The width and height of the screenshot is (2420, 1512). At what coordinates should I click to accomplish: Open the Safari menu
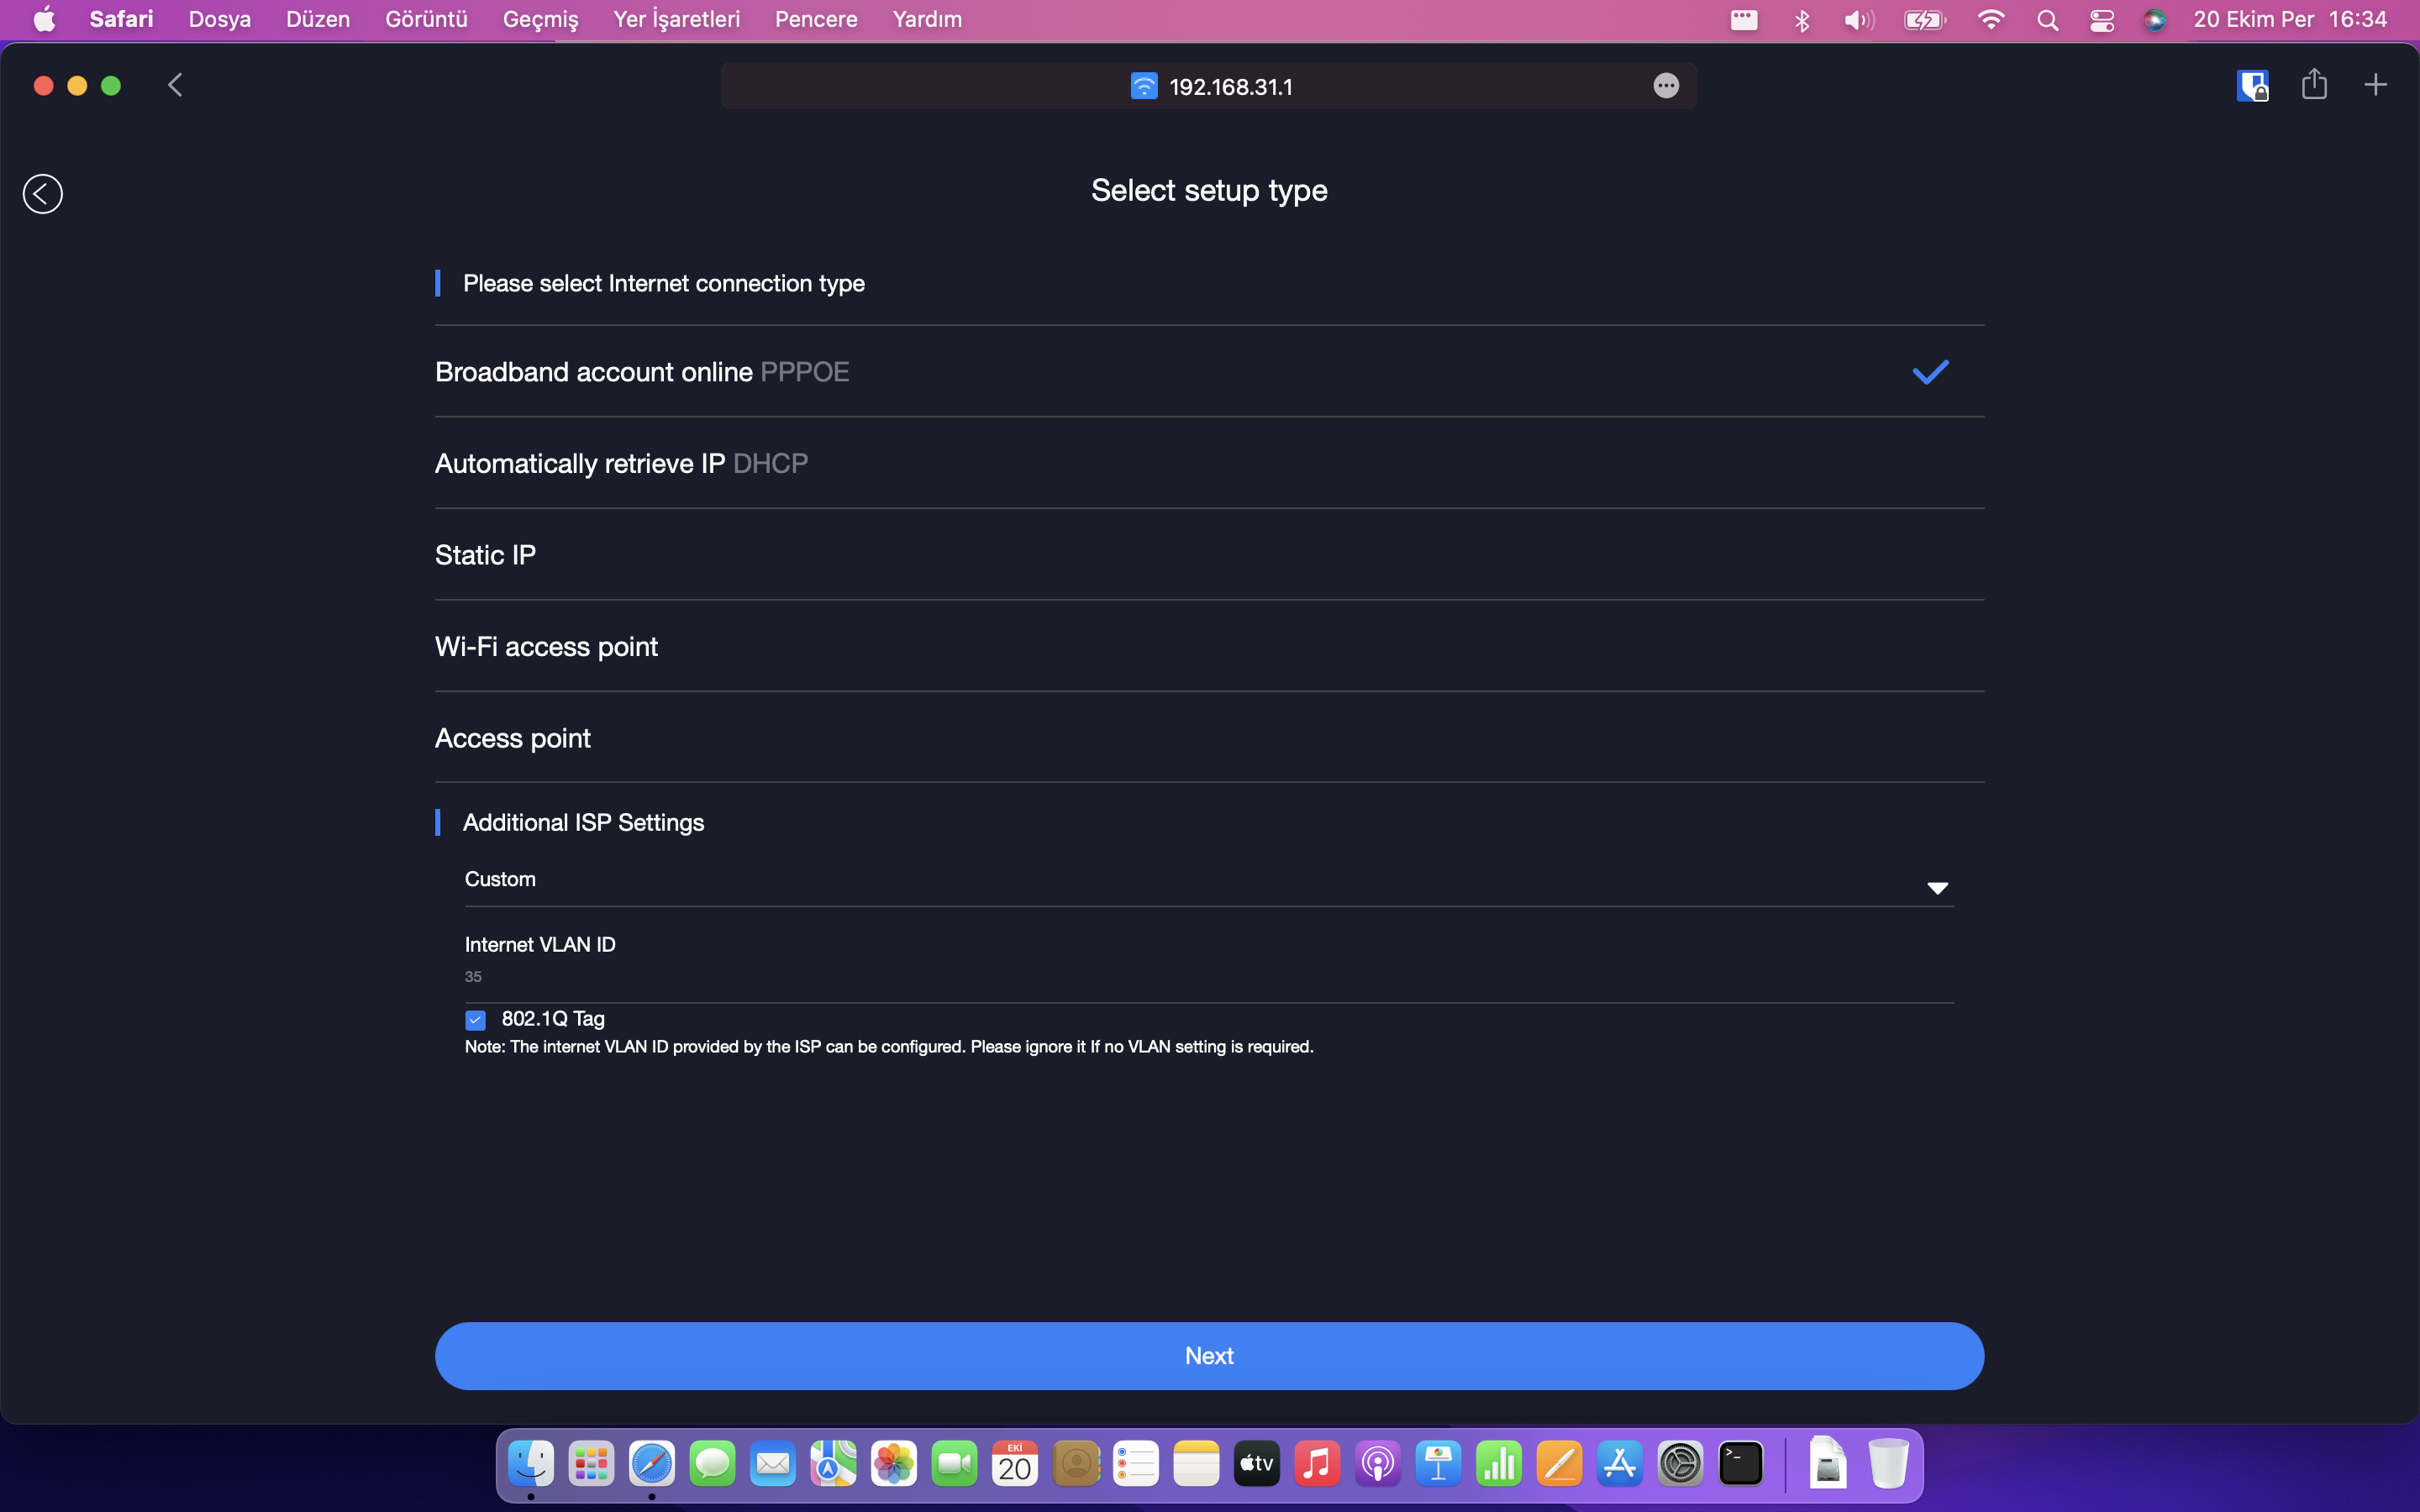click(121, 19)
